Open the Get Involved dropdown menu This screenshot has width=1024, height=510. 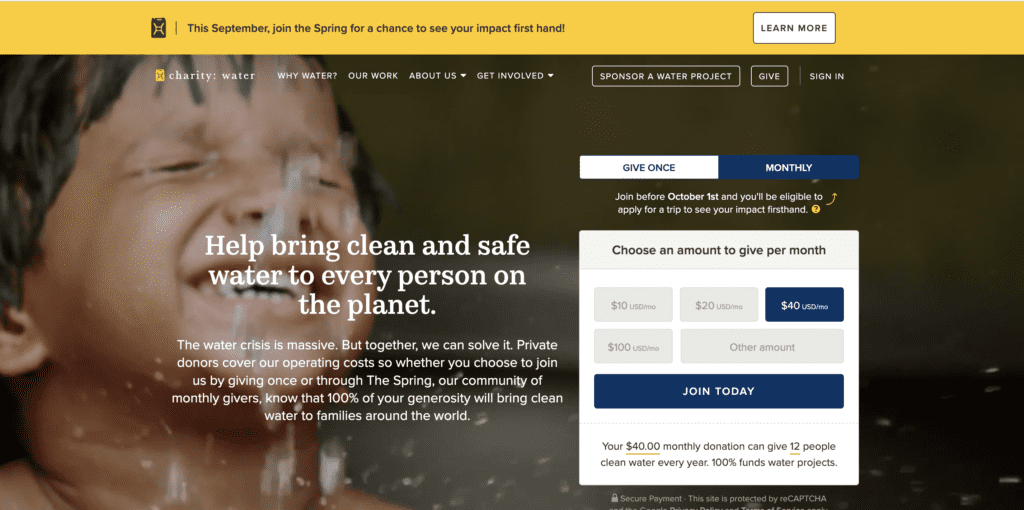click(515, 76)
